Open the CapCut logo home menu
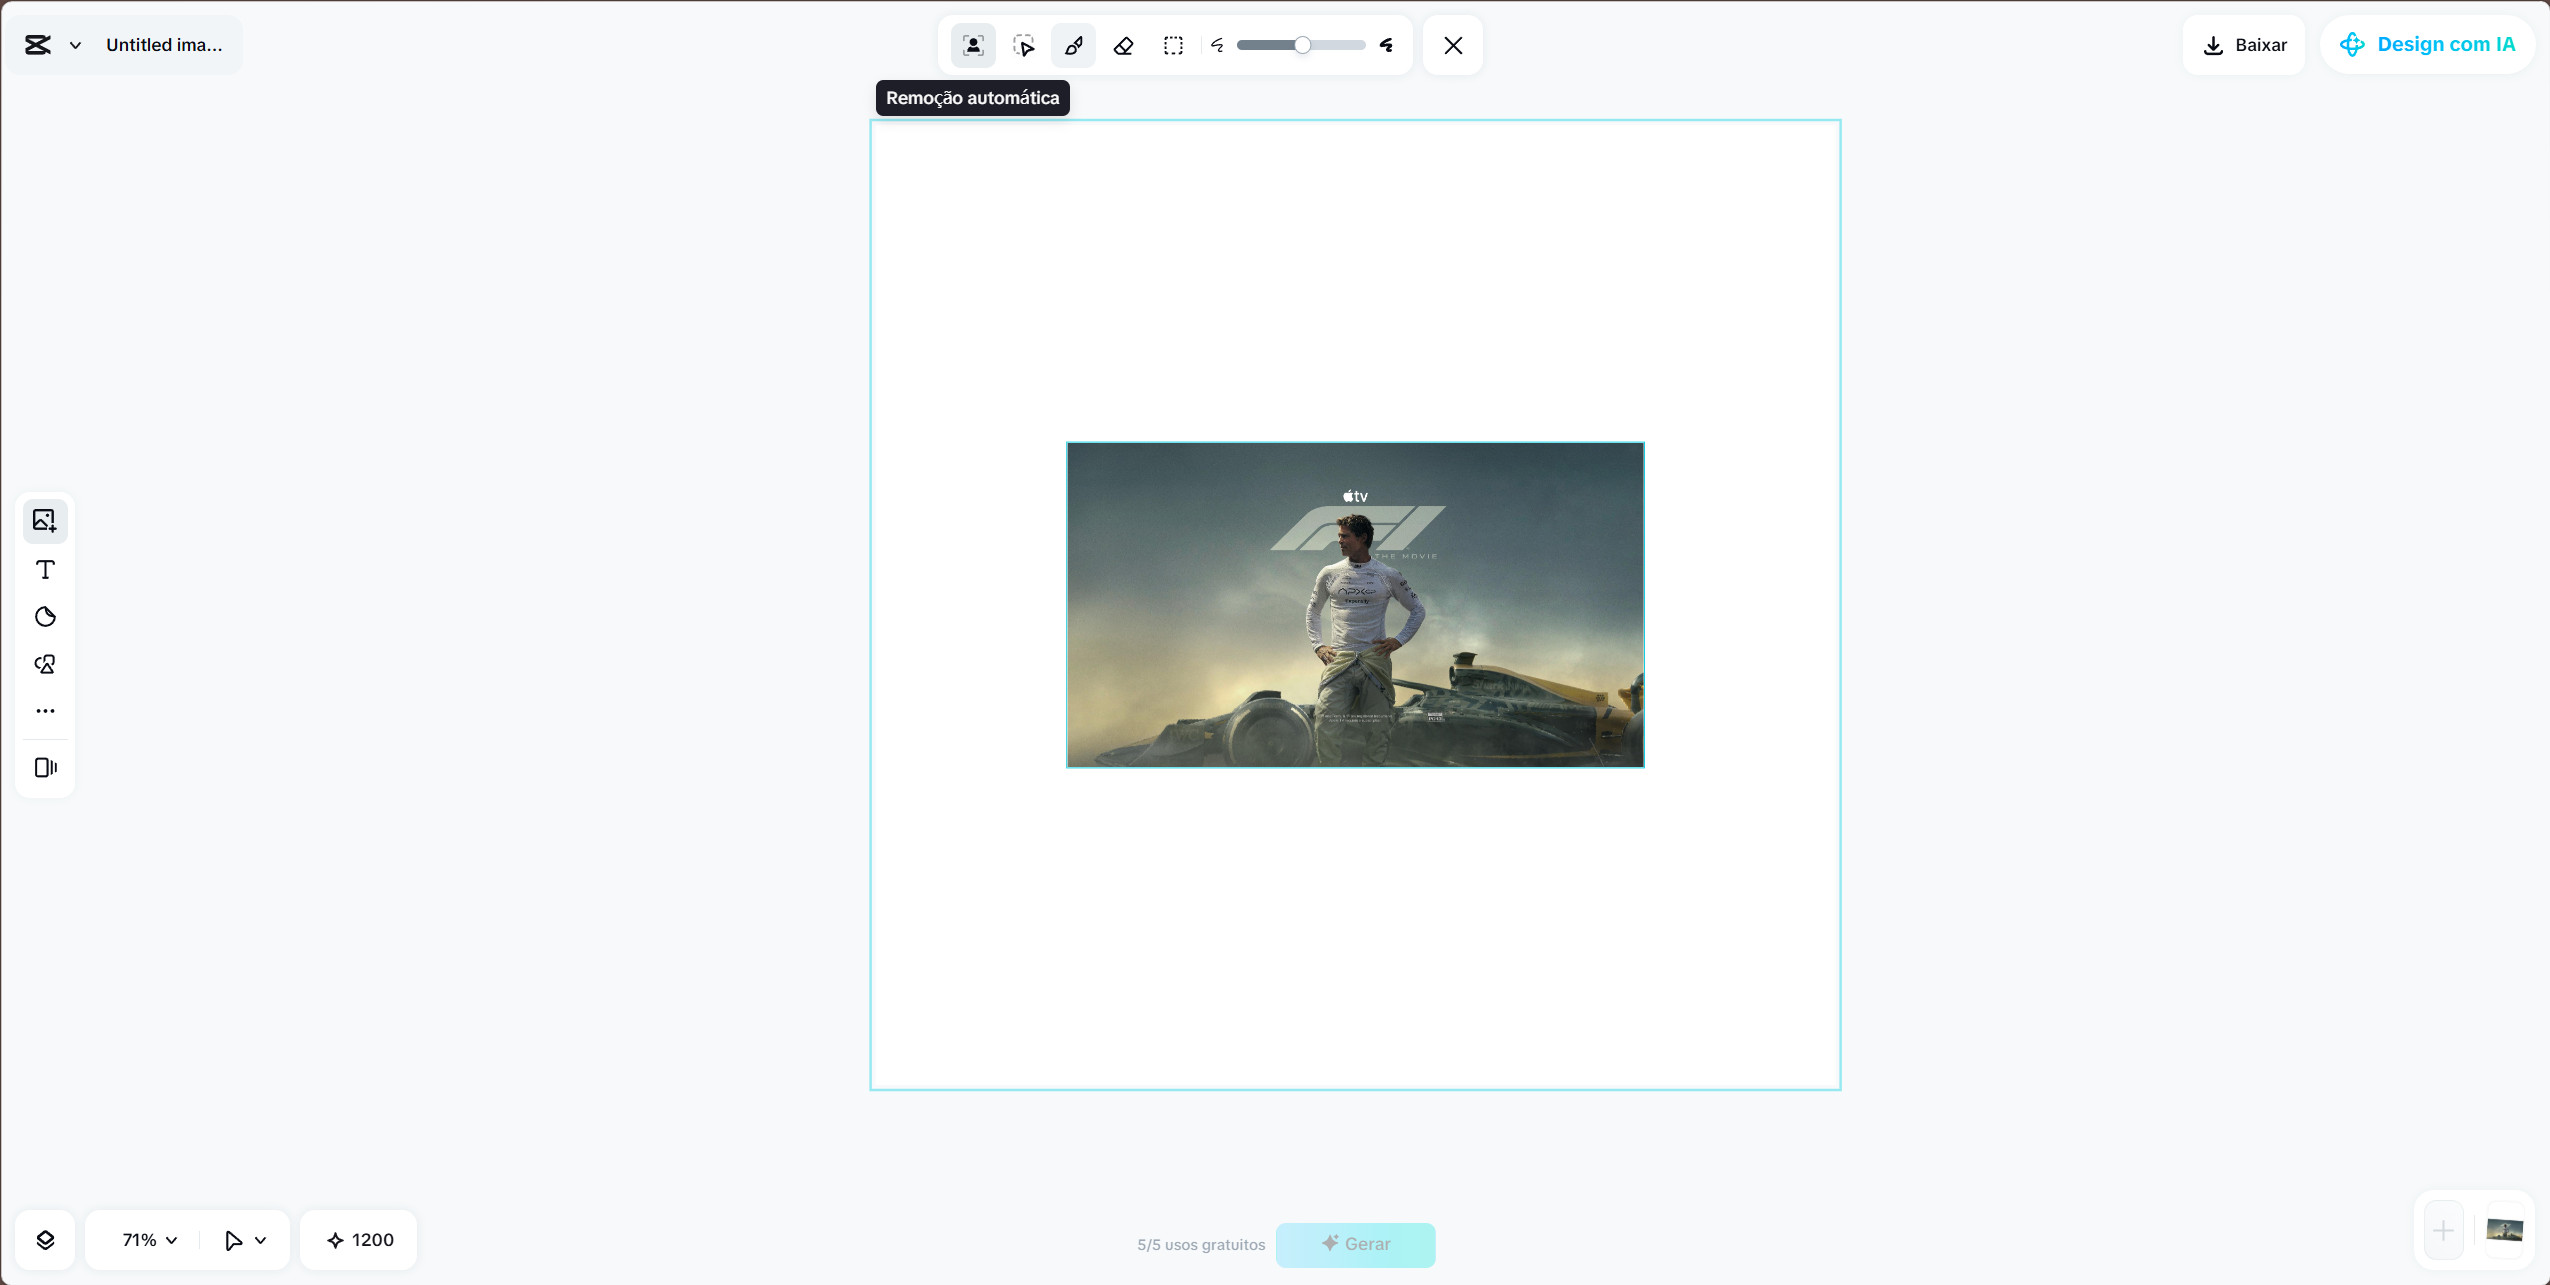Viewport: 2550px width, 1285px height. (x=38, y=45)
